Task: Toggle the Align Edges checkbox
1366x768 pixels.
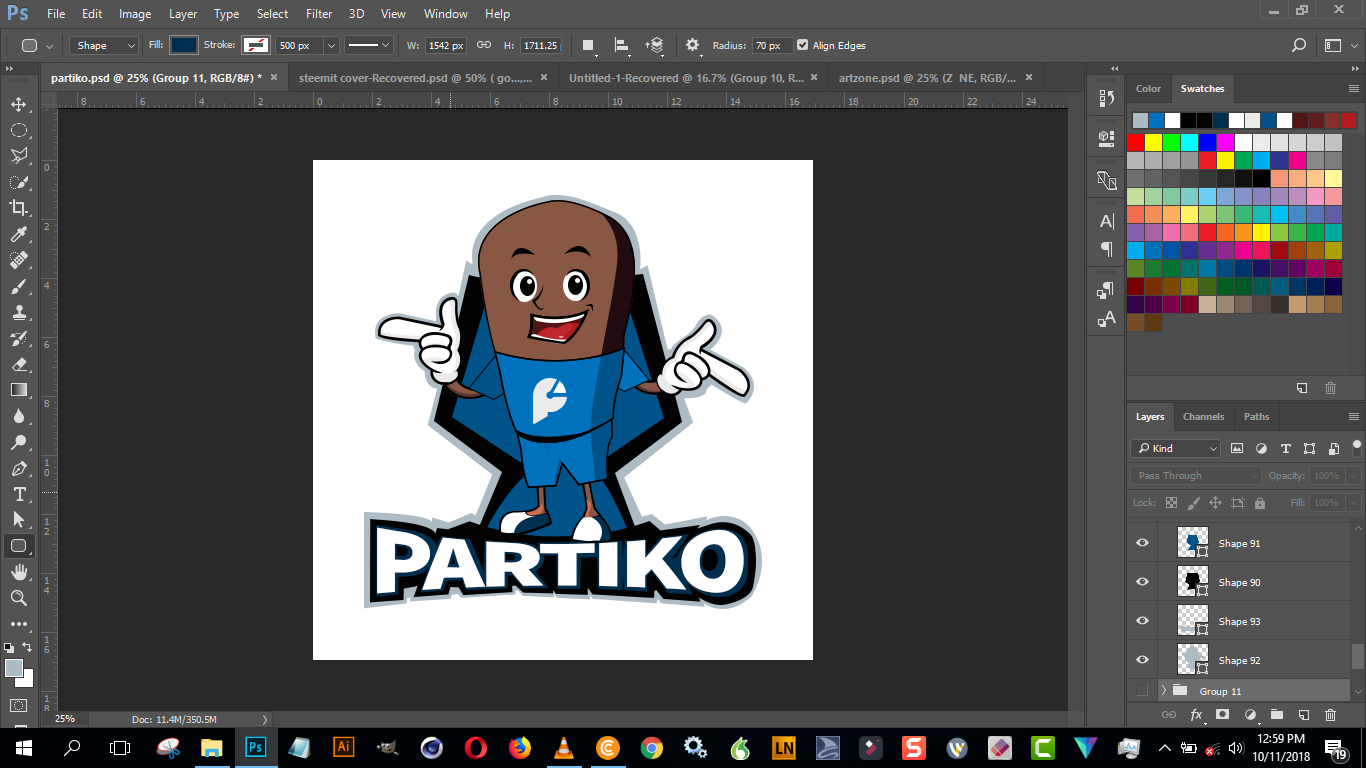Action: pos(803,45)
